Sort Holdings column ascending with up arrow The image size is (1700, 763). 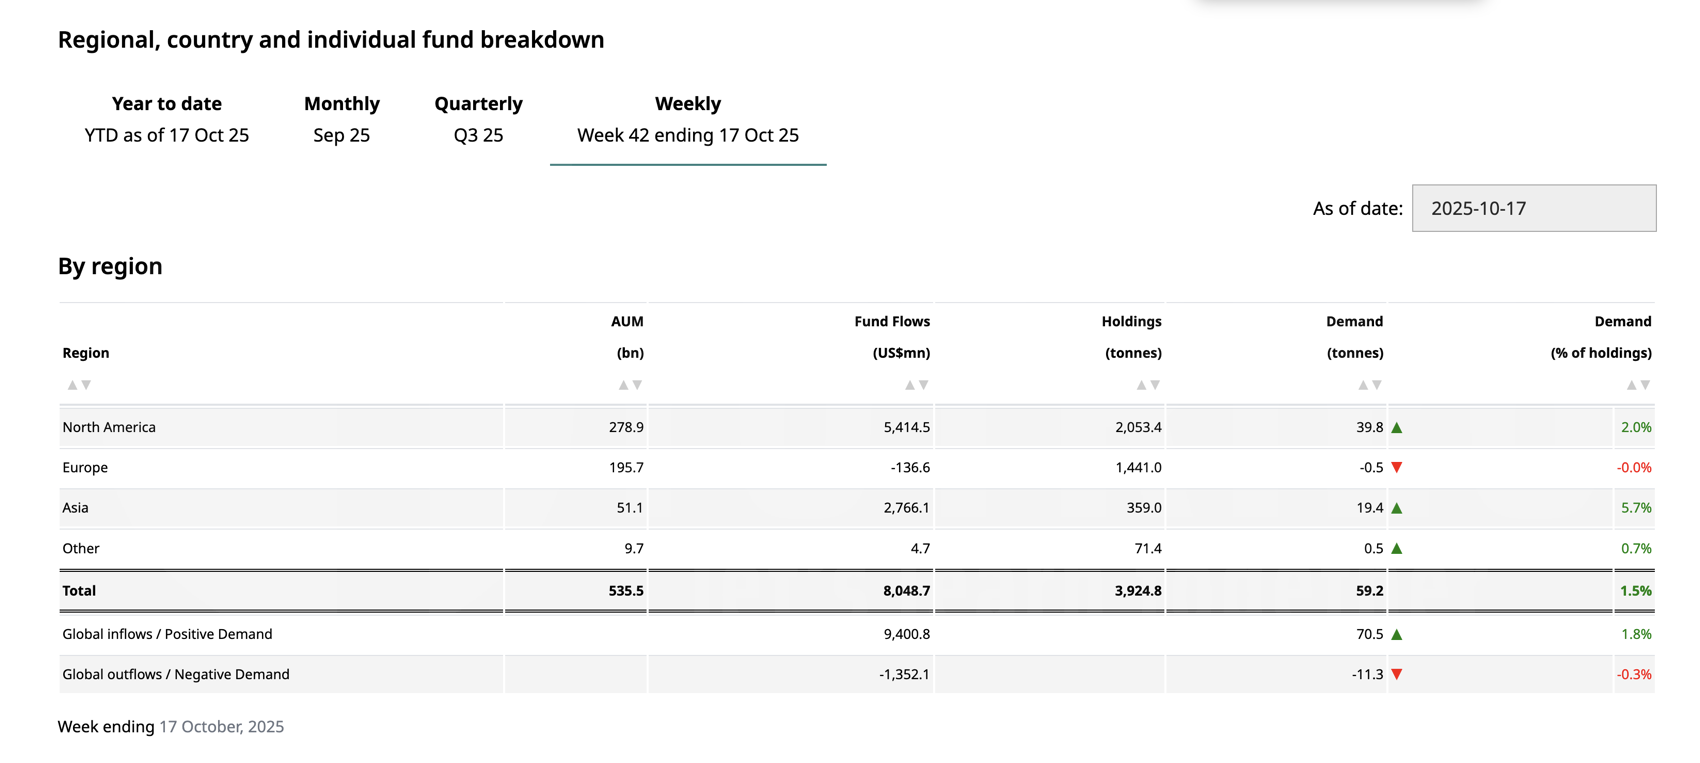pos(1141,385)
